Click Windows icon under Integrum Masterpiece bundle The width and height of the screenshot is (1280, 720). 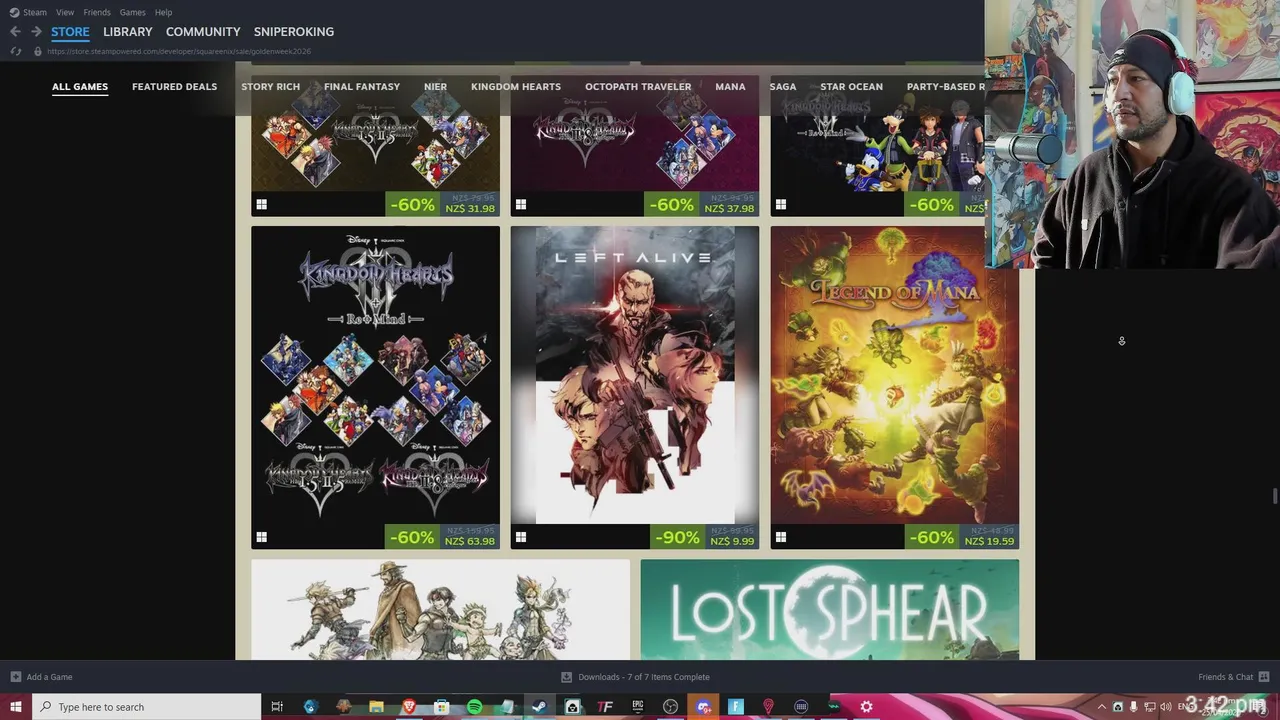(261, 537)
